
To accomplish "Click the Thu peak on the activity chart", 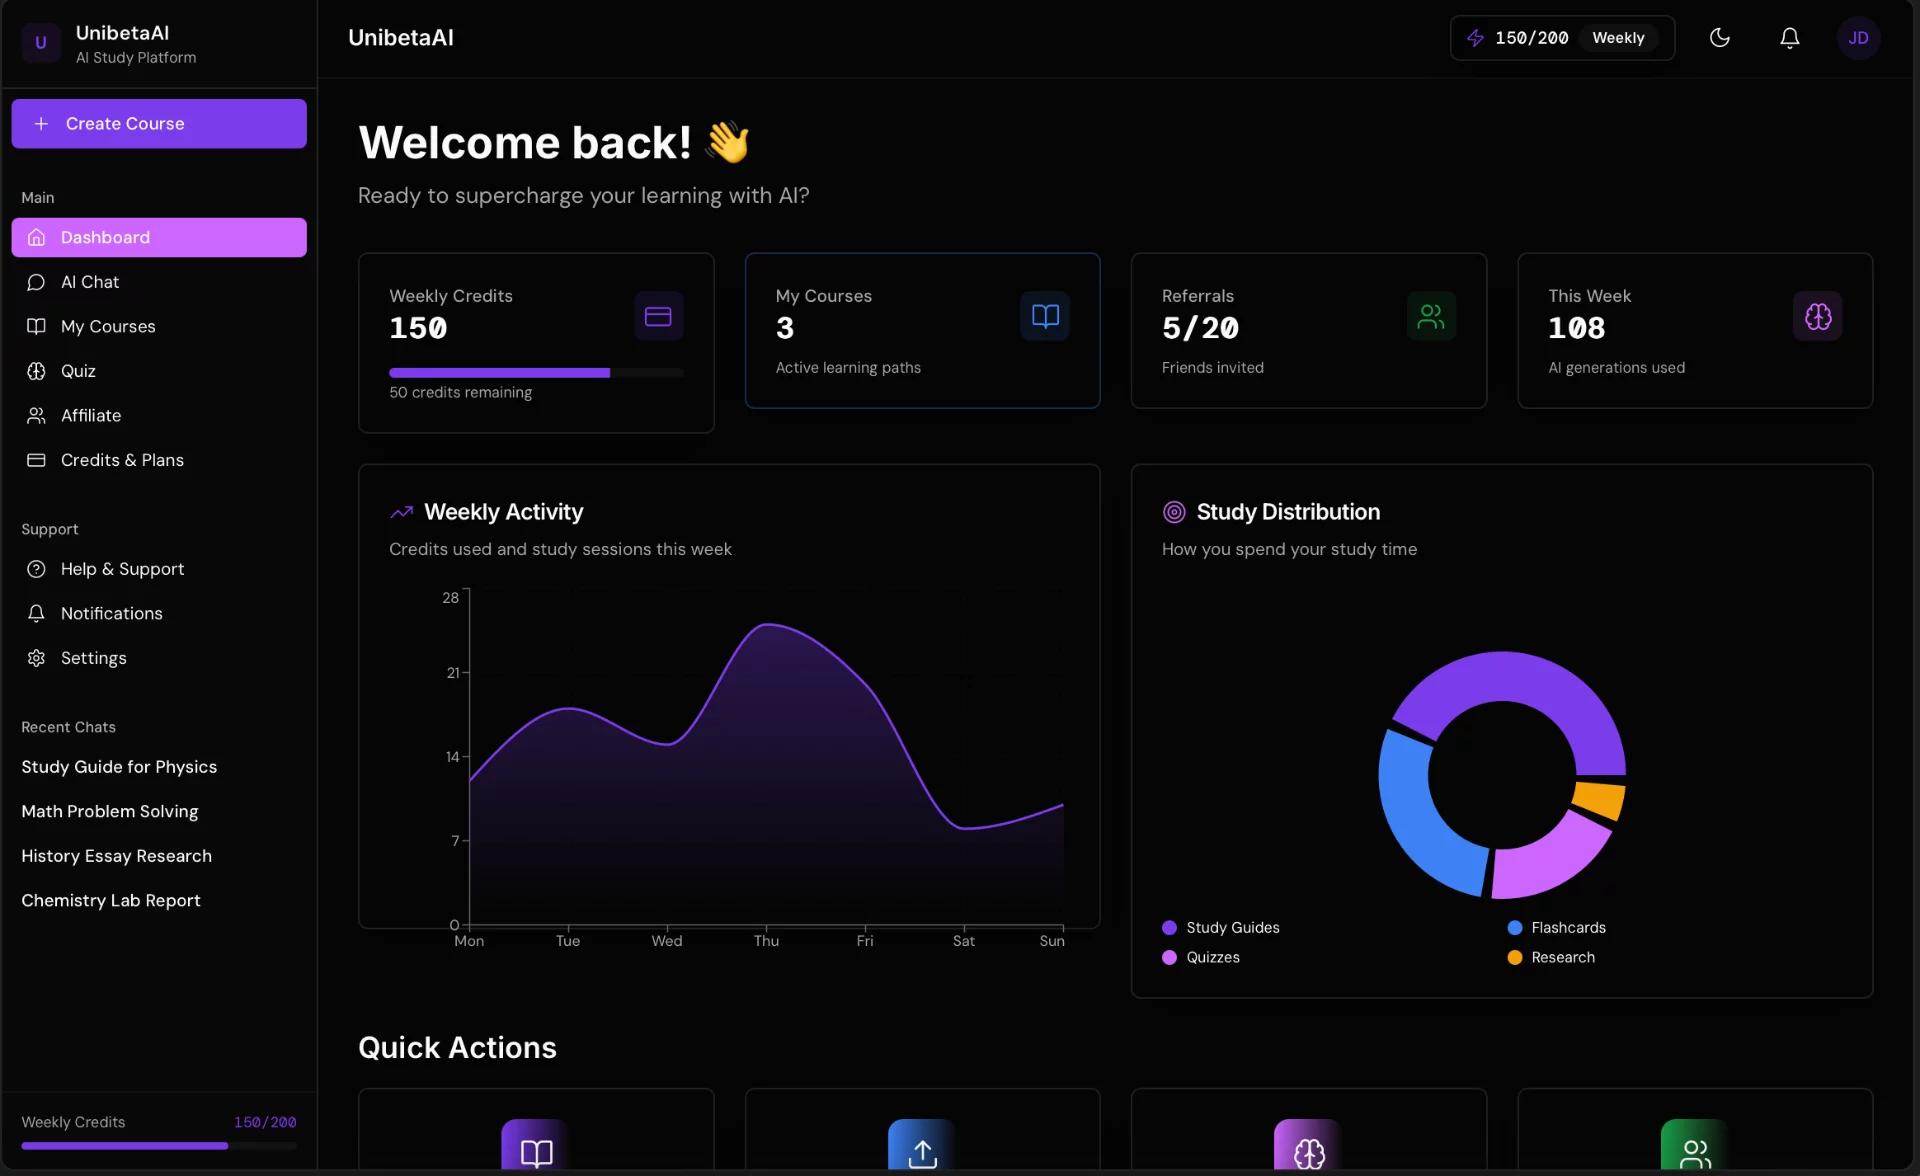I will (x=767, y=625).
